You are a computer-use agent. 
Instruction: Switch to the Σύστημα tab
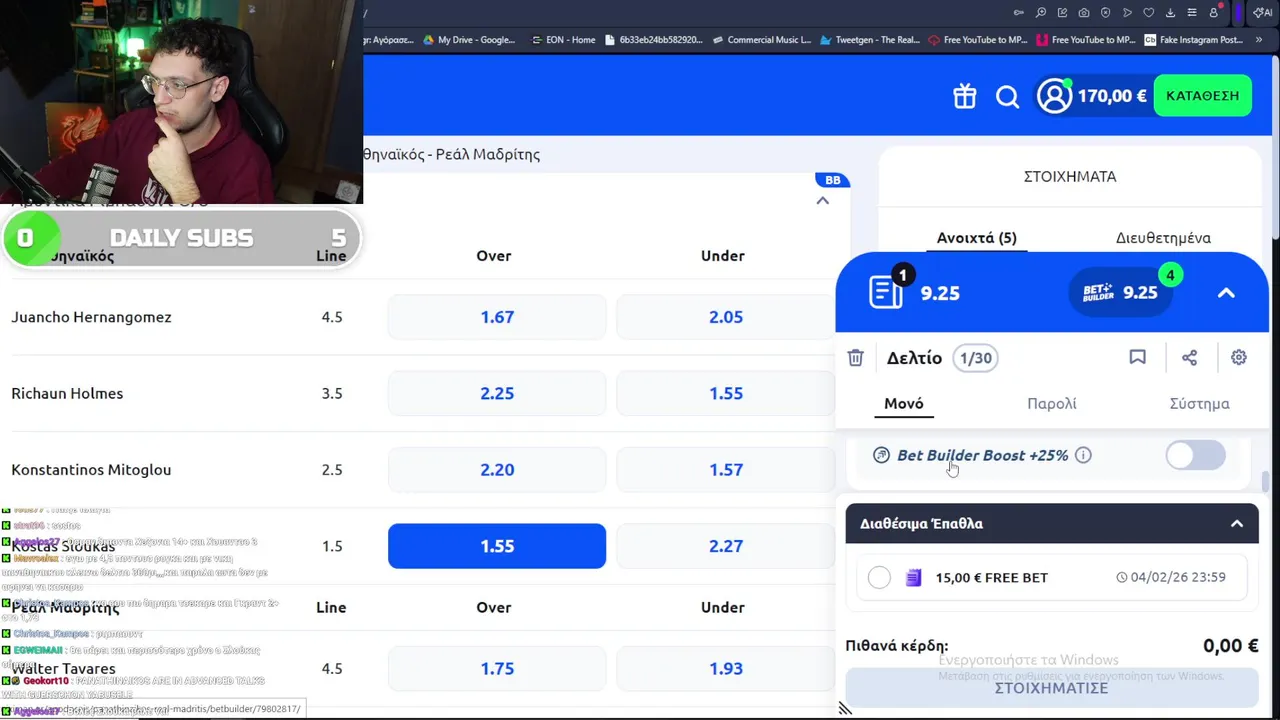(1199, 404)
